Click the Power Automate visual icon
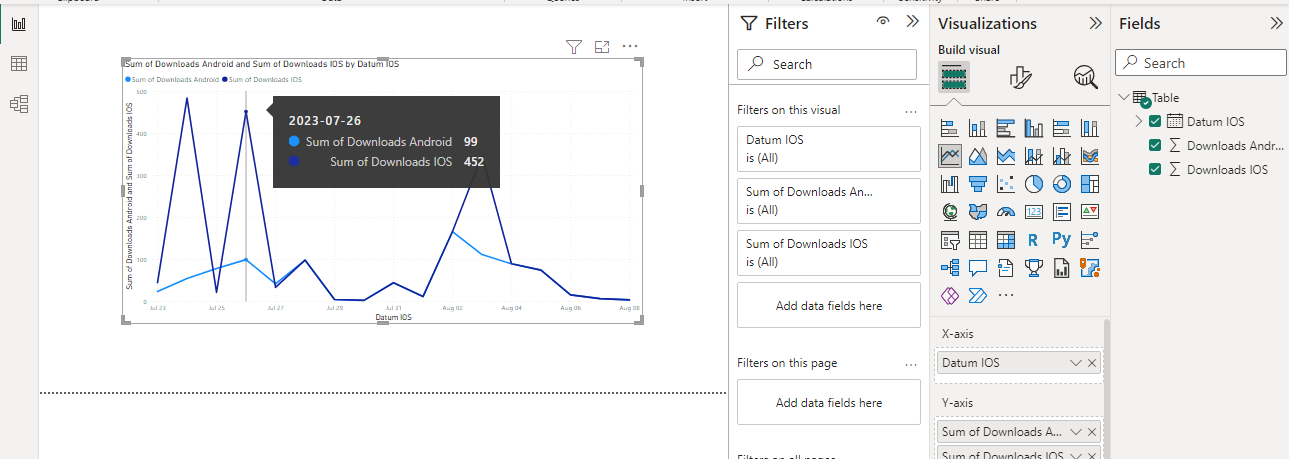The width and height of the screenshot is (1289, 459). [978, 296]
